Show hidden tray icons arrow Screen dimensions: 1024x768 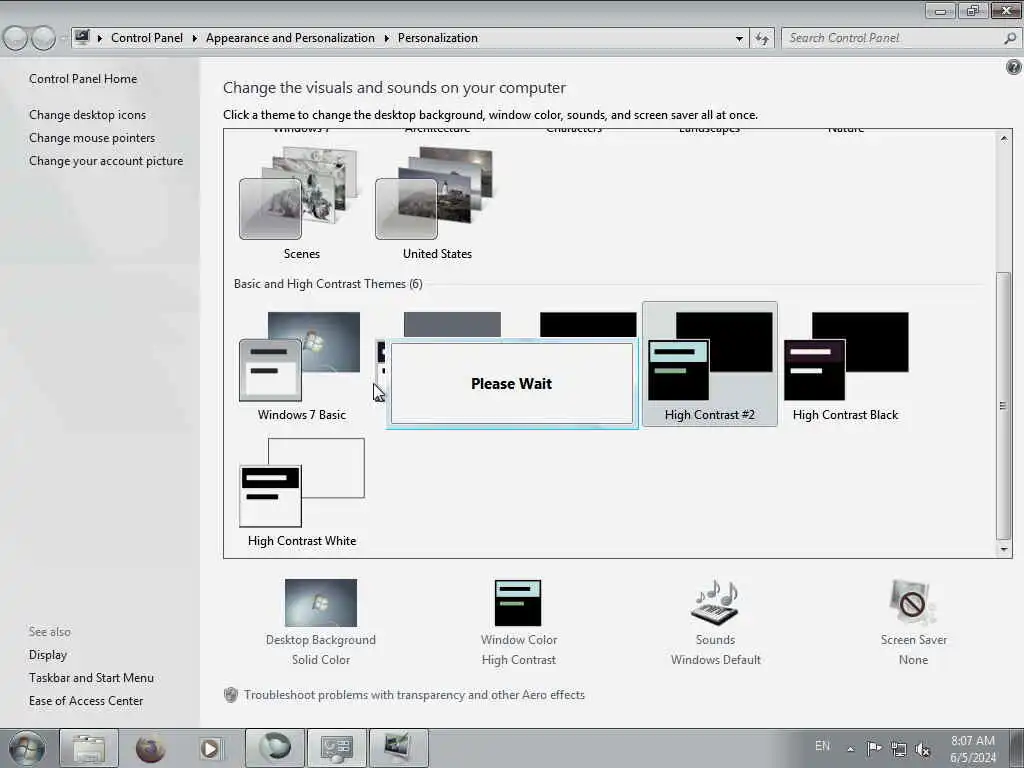click(850, 749)
